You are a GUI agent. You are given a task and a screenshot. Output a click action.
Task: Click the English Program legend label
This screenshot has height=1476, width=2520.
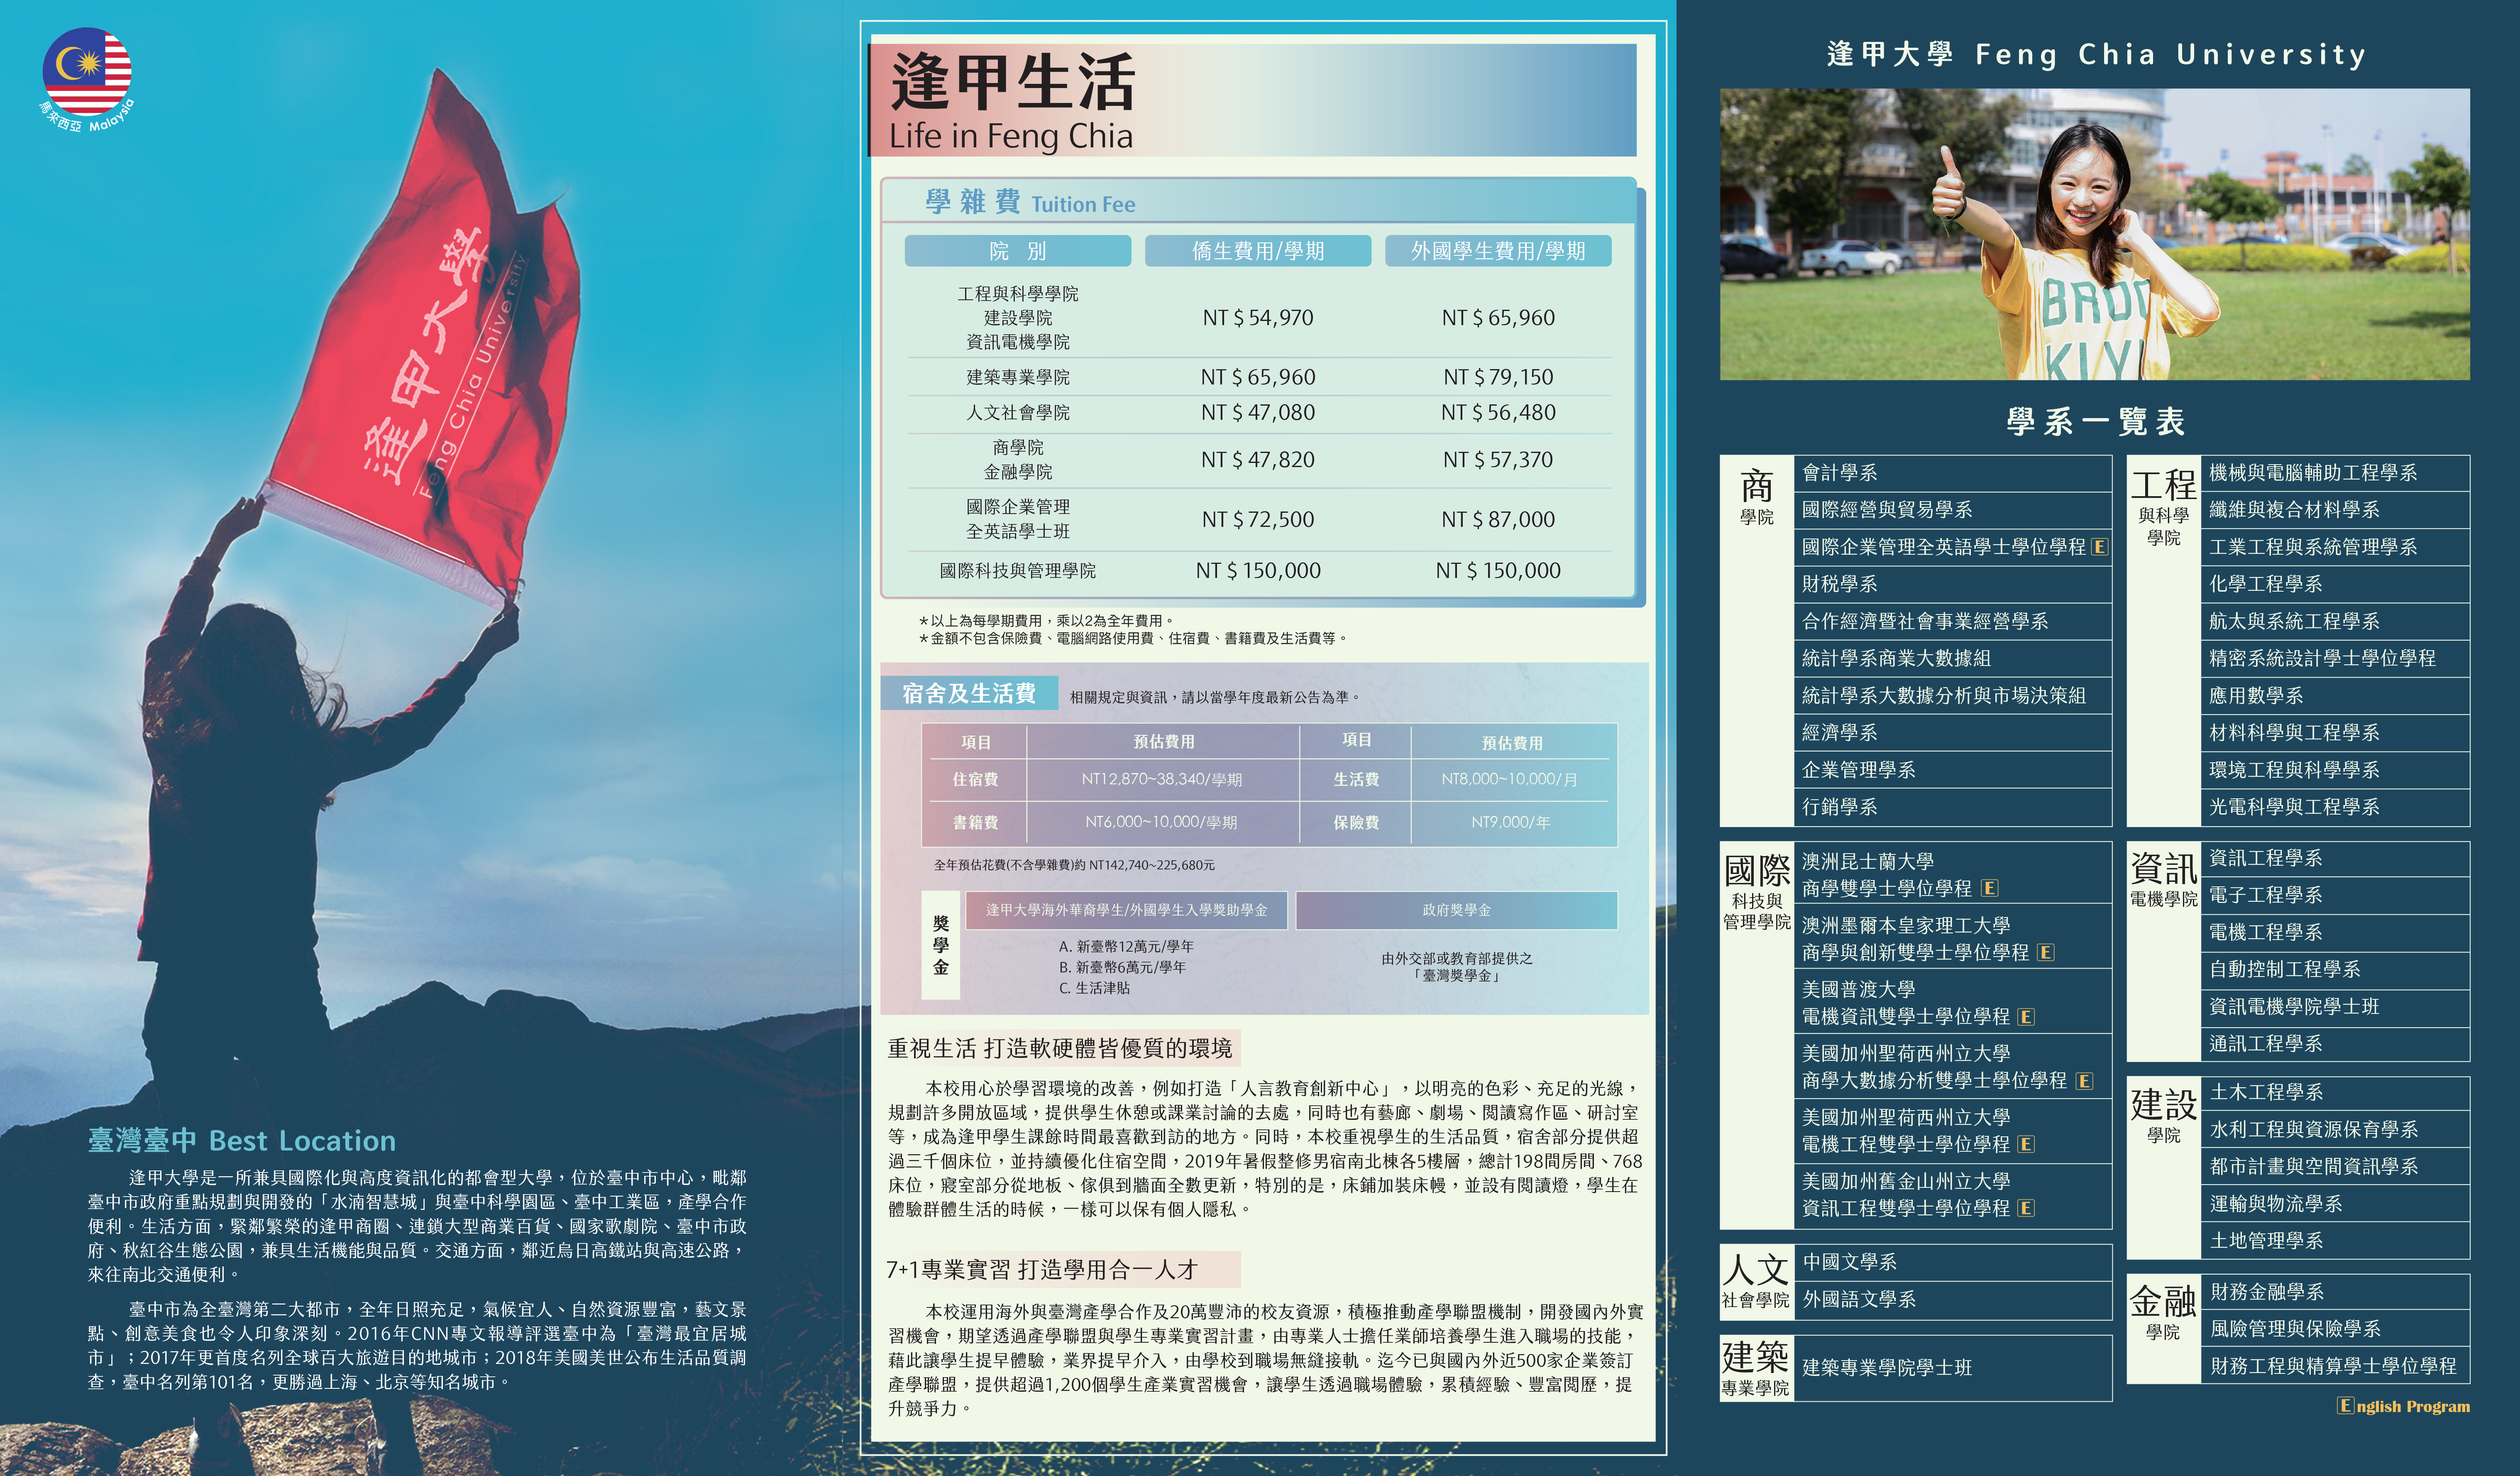(x=2403, y=1406)
